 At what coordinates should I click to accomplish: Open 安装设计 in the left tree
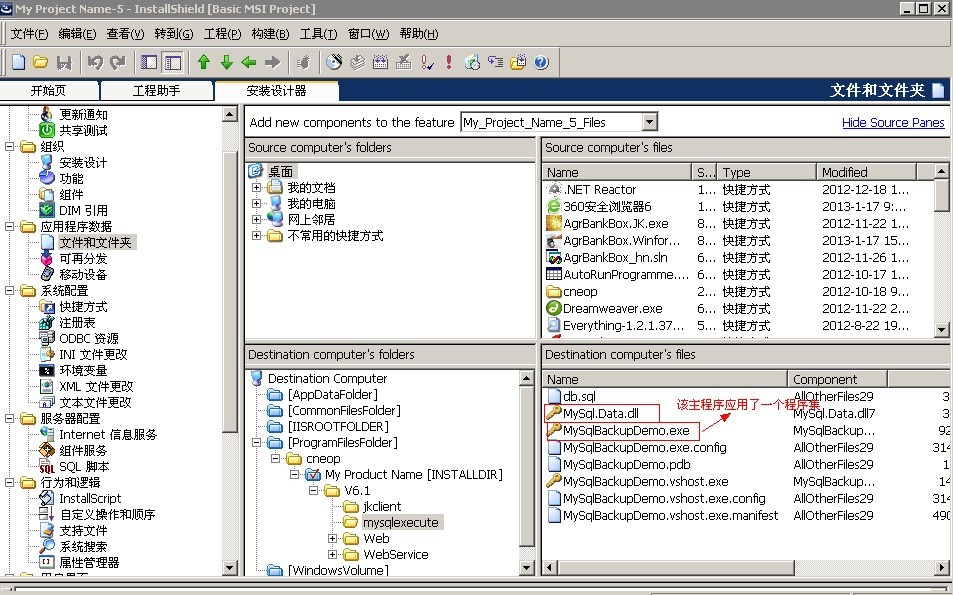point(83,162)
